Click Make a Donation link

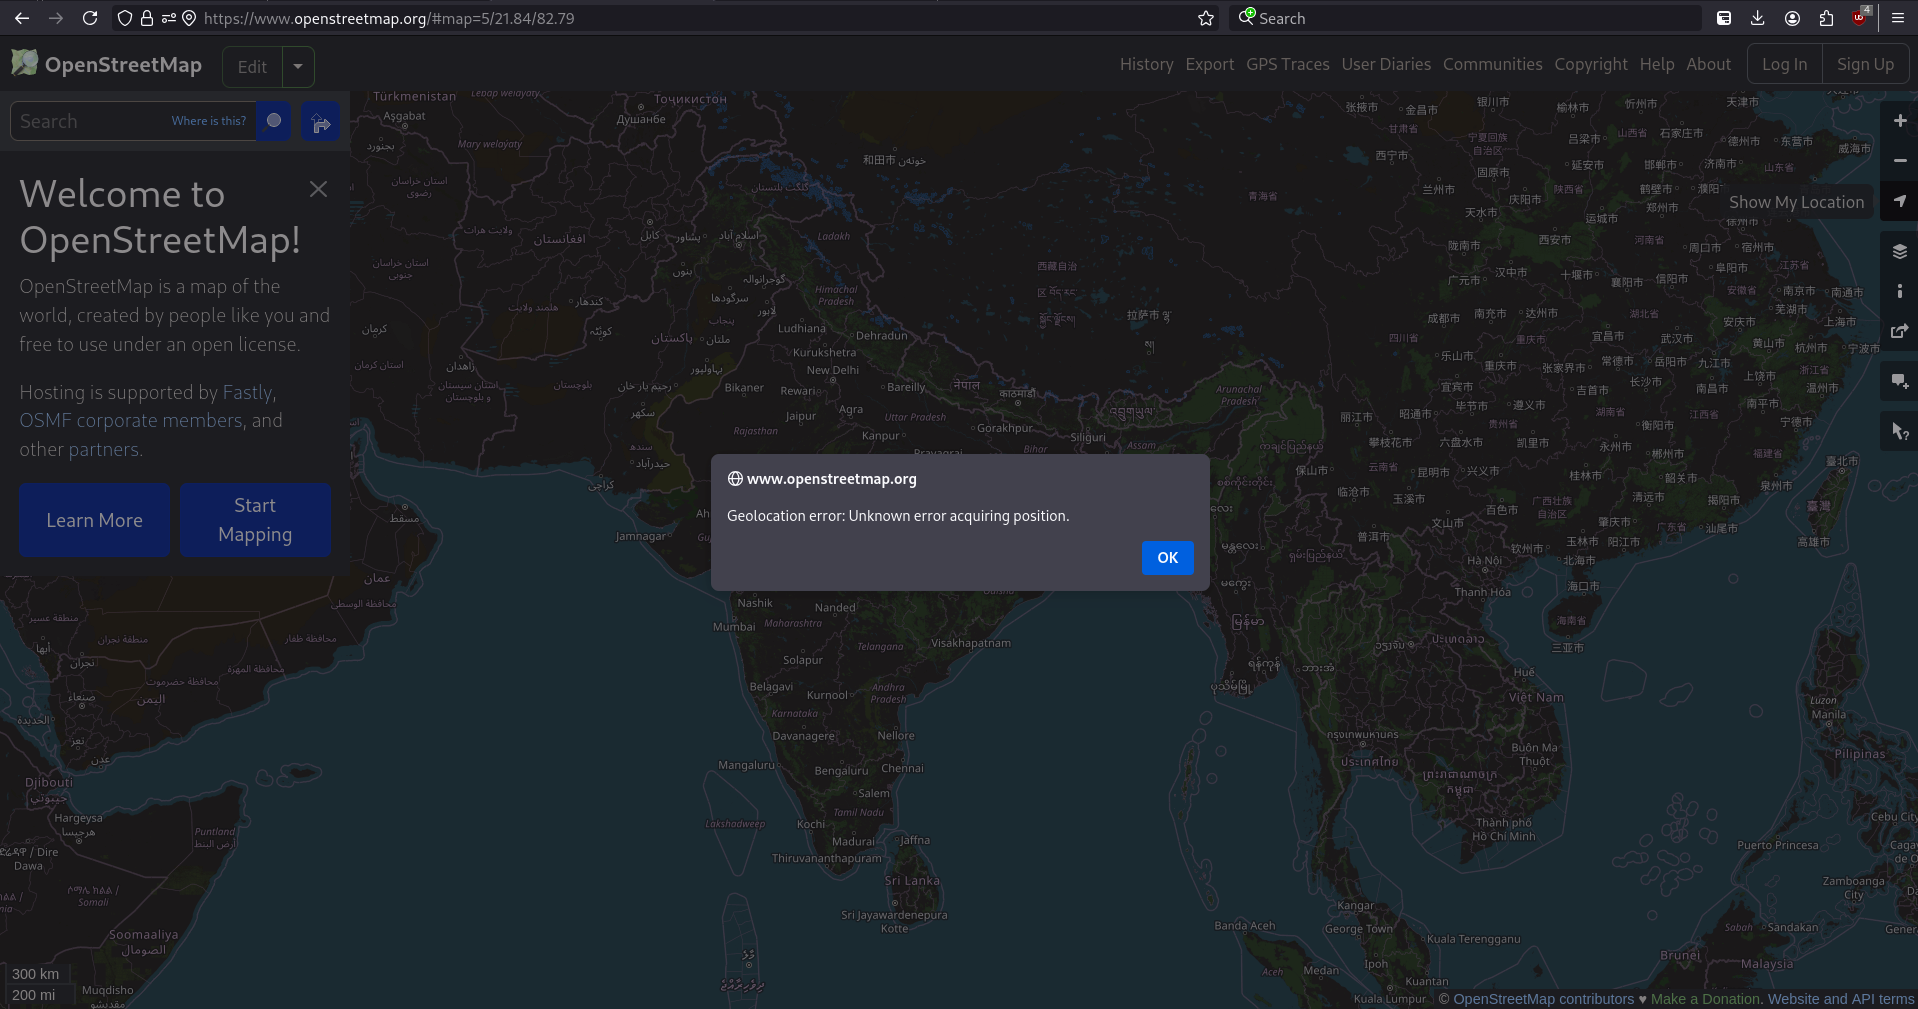(1705, 999)
